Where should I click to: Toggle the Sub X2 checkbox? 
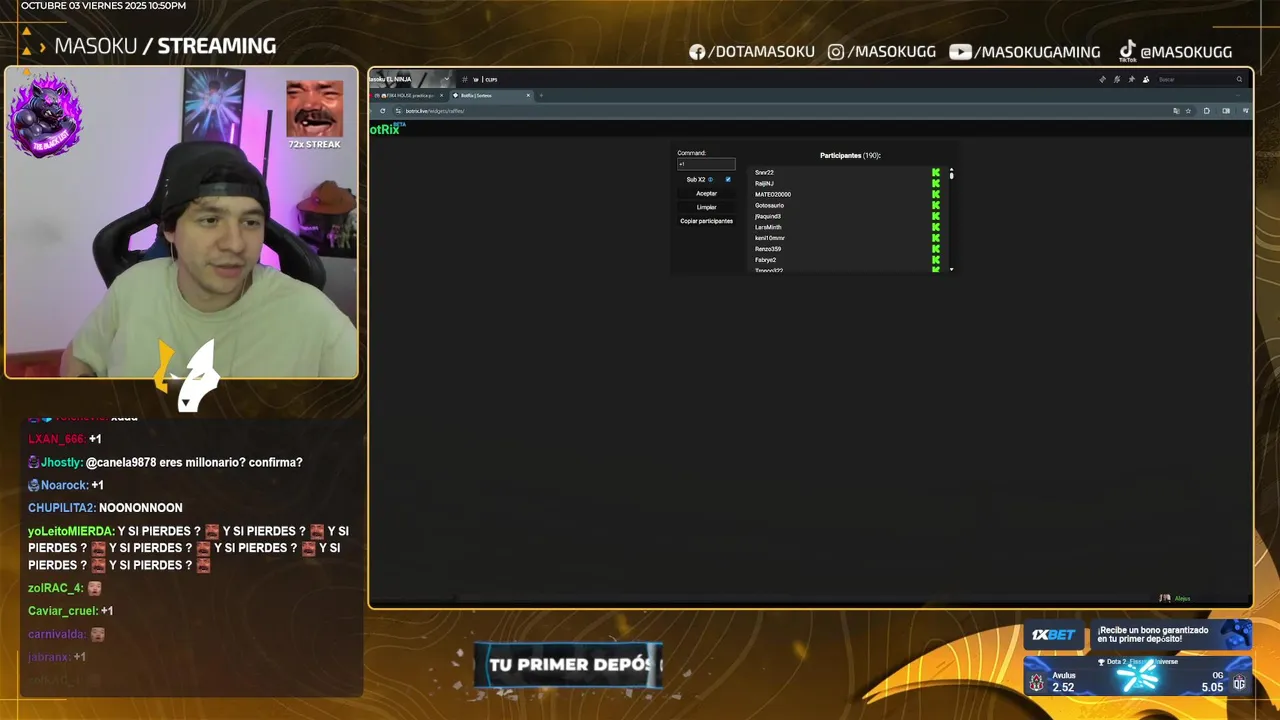pyautogui.click(x=728, y=180)
